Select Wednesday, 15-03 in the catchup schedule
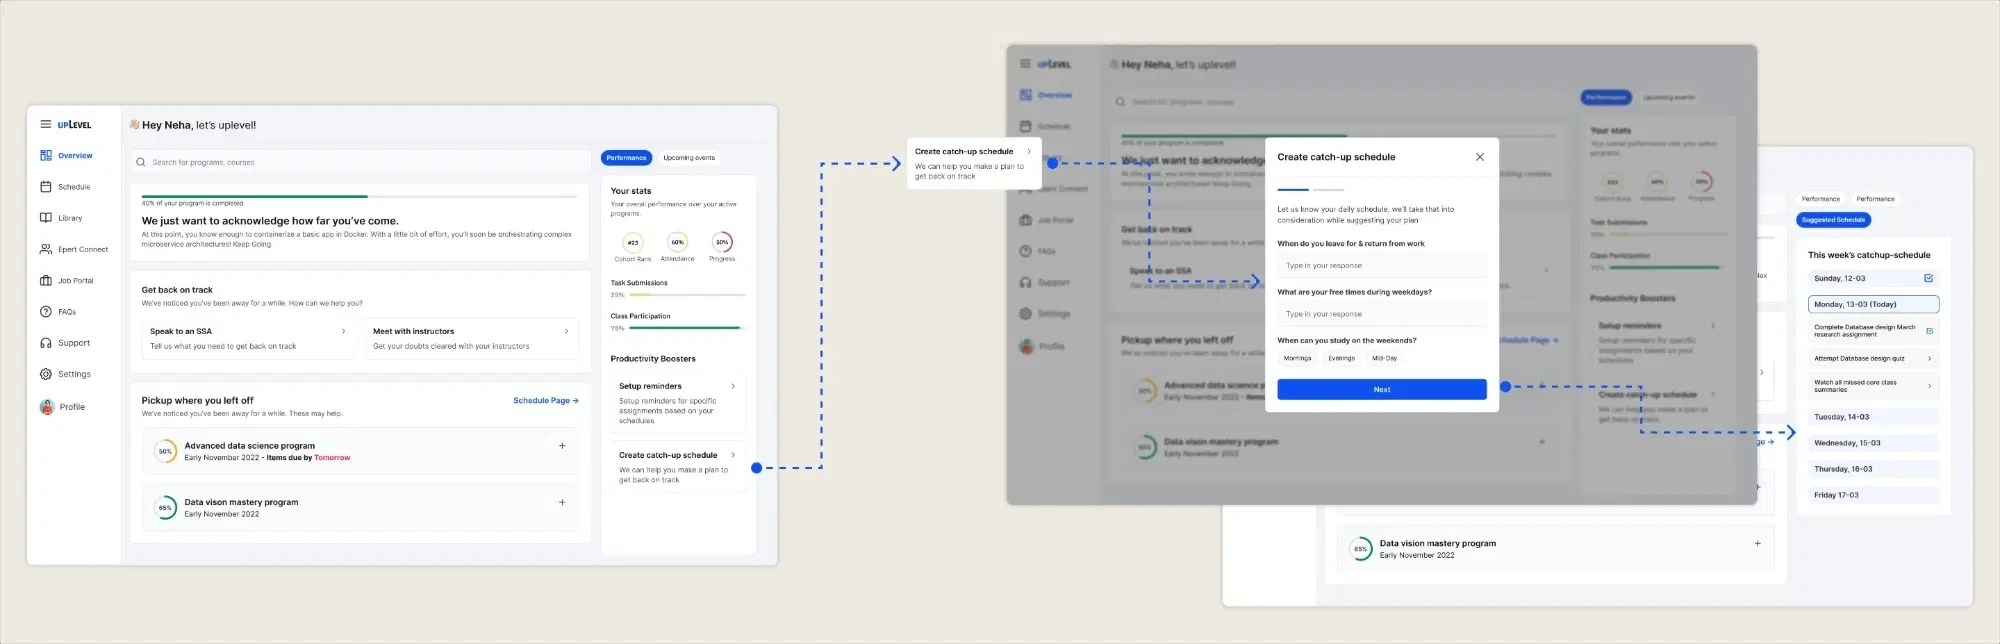The width and height of the screenshot is (2000, 644). tap(1874, 443)
